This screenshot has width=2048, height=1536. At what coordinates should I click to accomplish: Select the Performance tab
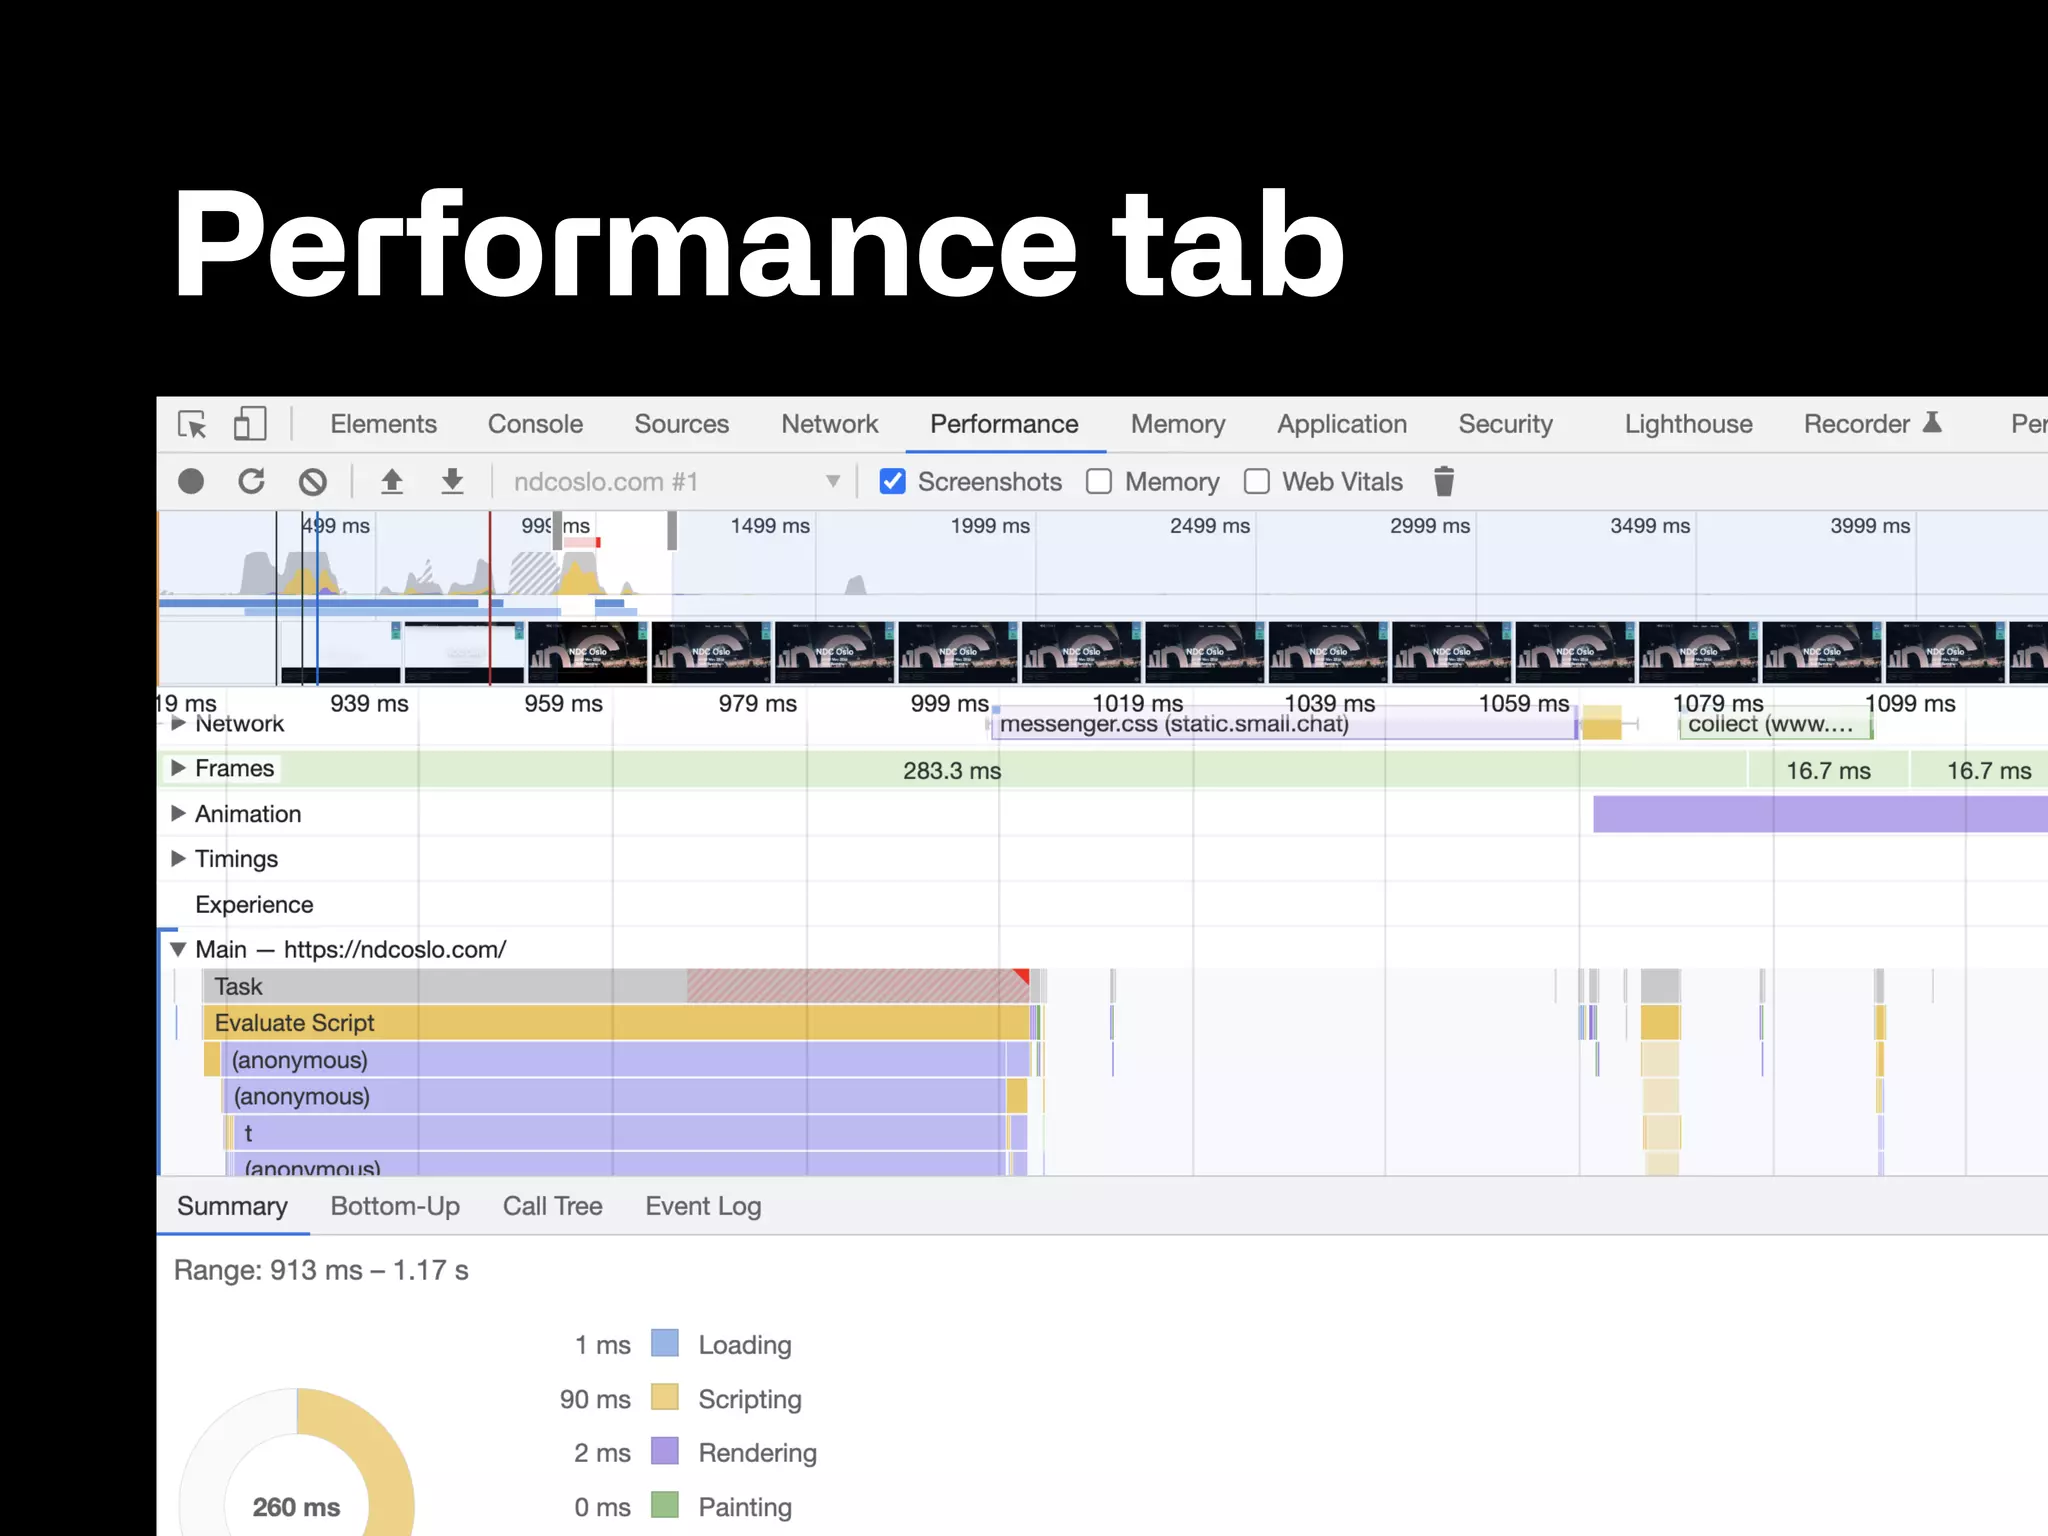point(1004,424)
